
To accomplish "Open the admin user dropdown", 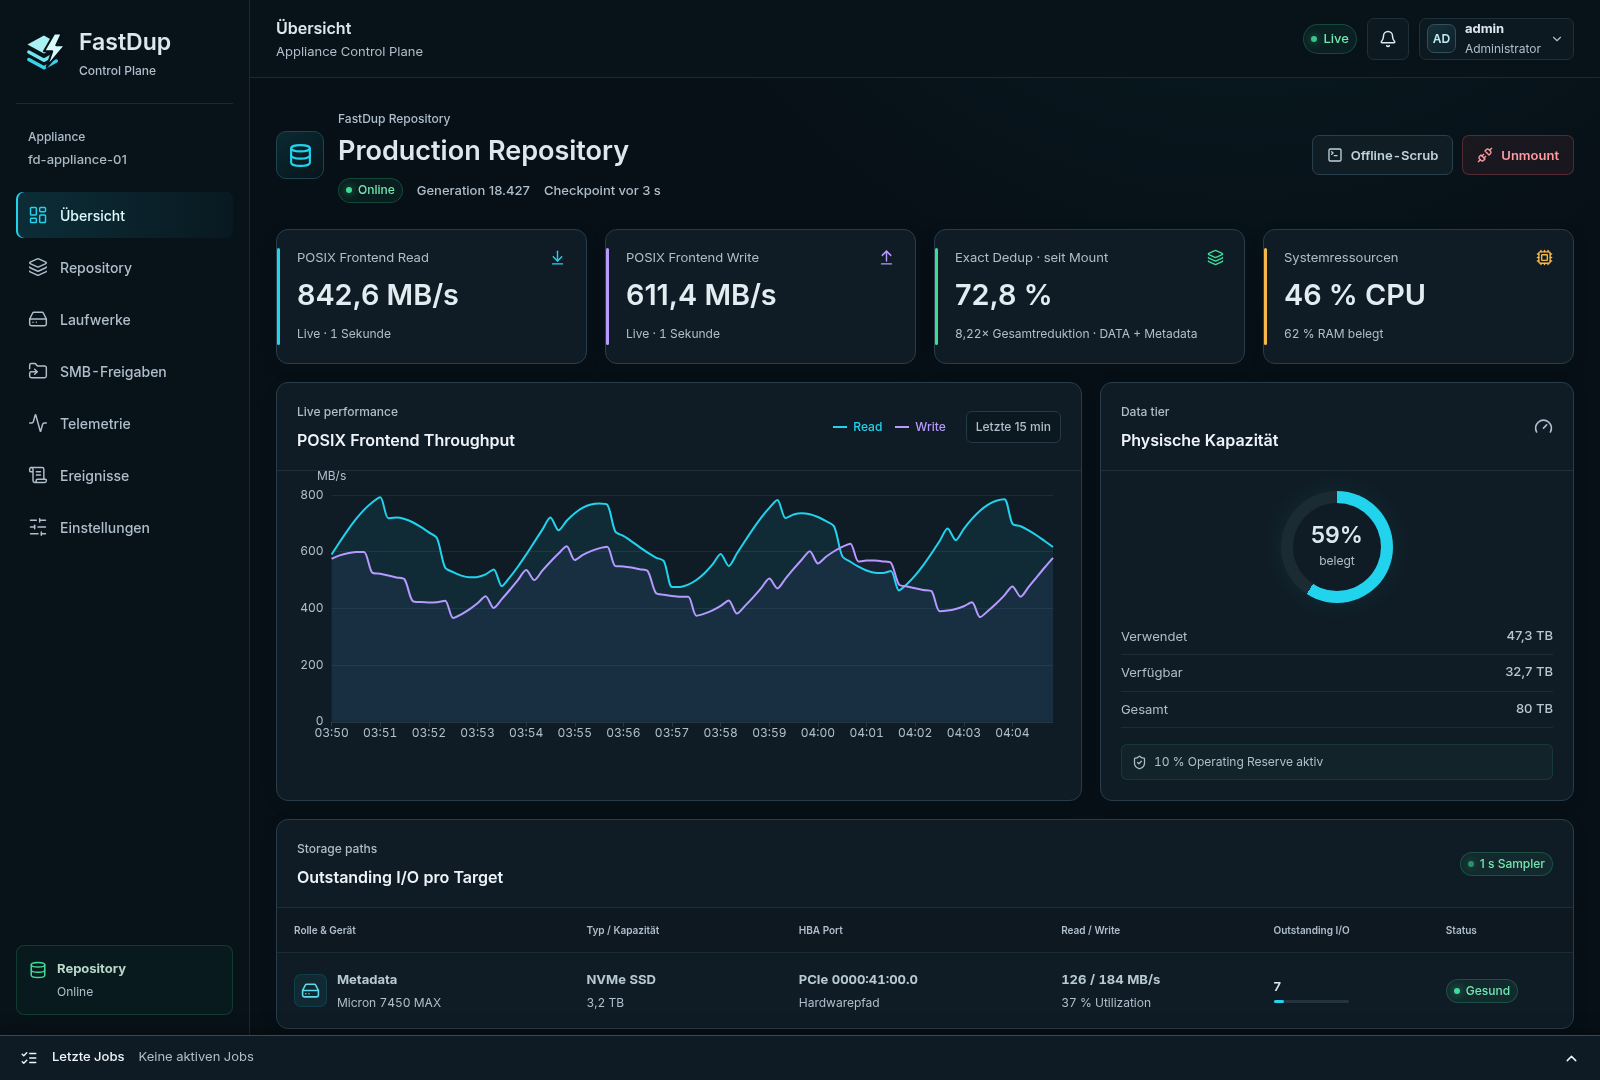I will pos(1496,39).
